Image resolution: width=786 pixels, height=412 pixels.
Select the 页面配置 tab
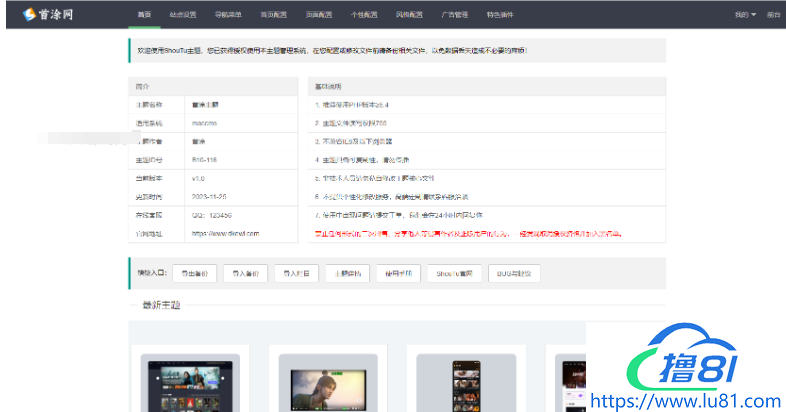point(320,15)
